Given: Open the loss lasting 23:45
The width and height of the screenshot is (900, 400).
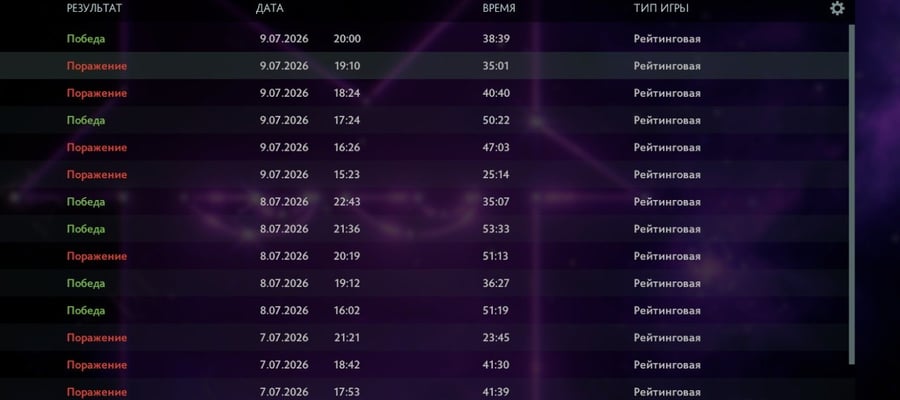Looking at the screenshot, I should 425,337.
